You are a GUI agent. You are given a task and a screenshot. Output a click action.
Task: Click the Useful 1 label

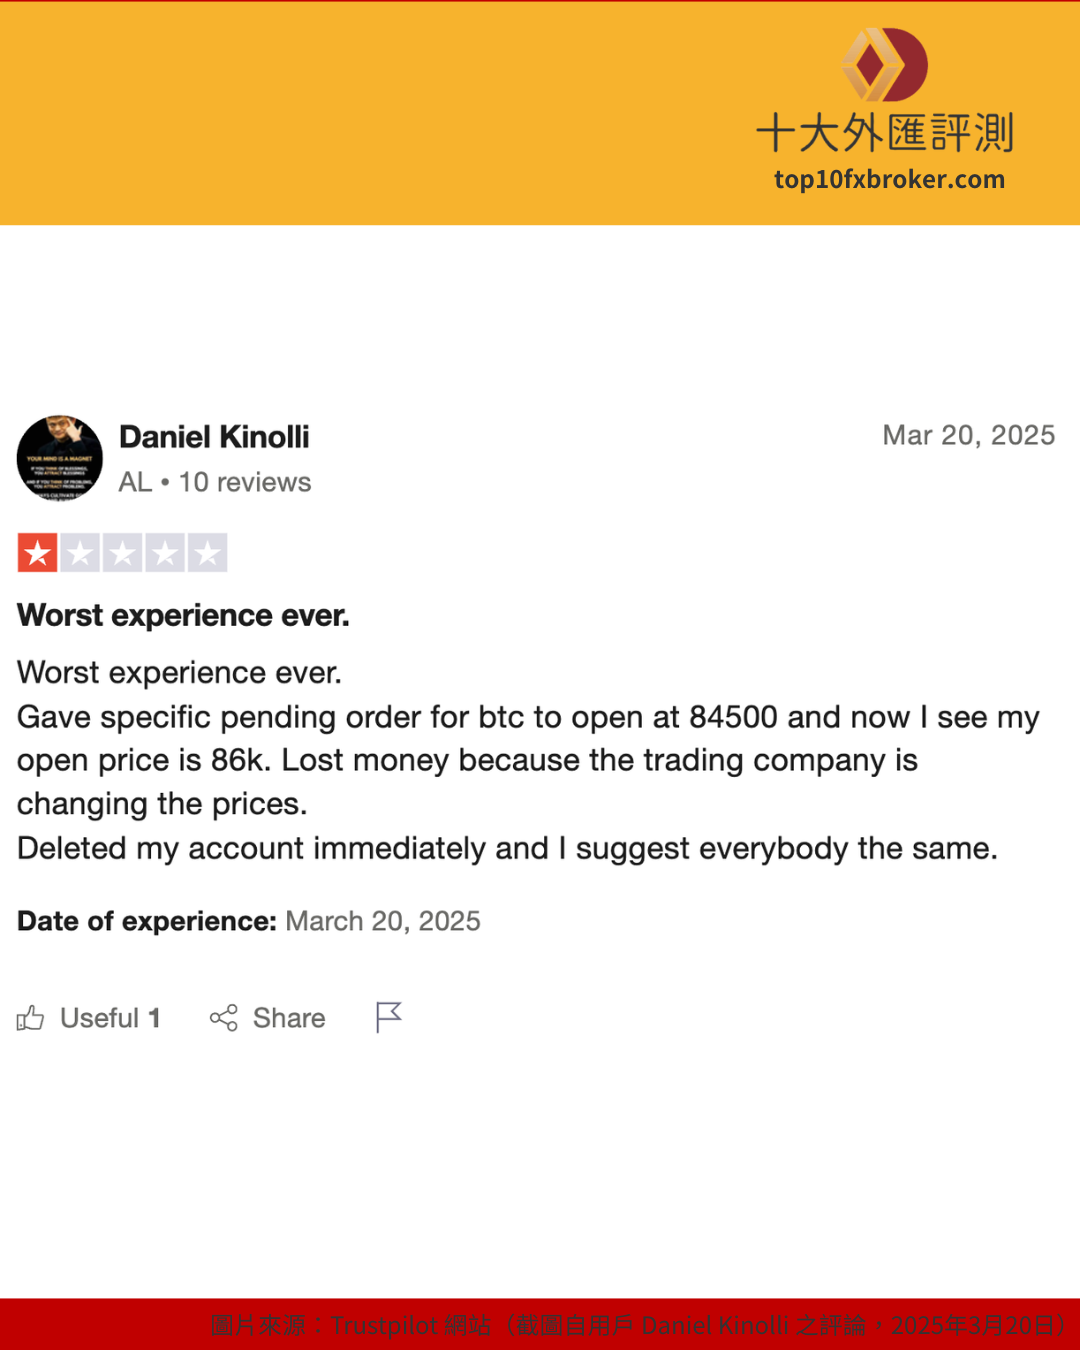(x=110, y=1018)
